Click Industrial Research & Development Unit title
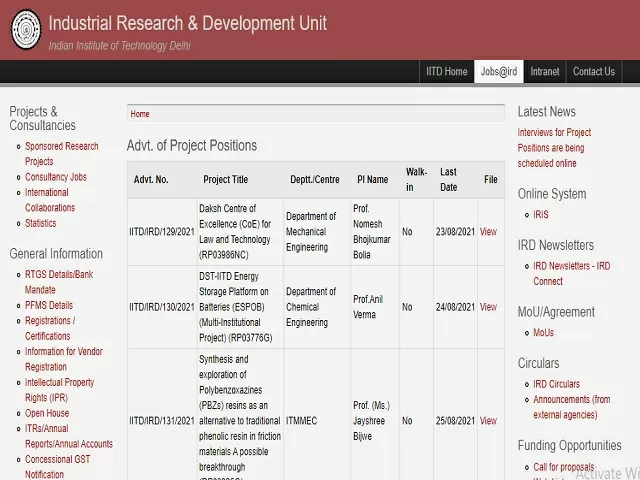 188,23
